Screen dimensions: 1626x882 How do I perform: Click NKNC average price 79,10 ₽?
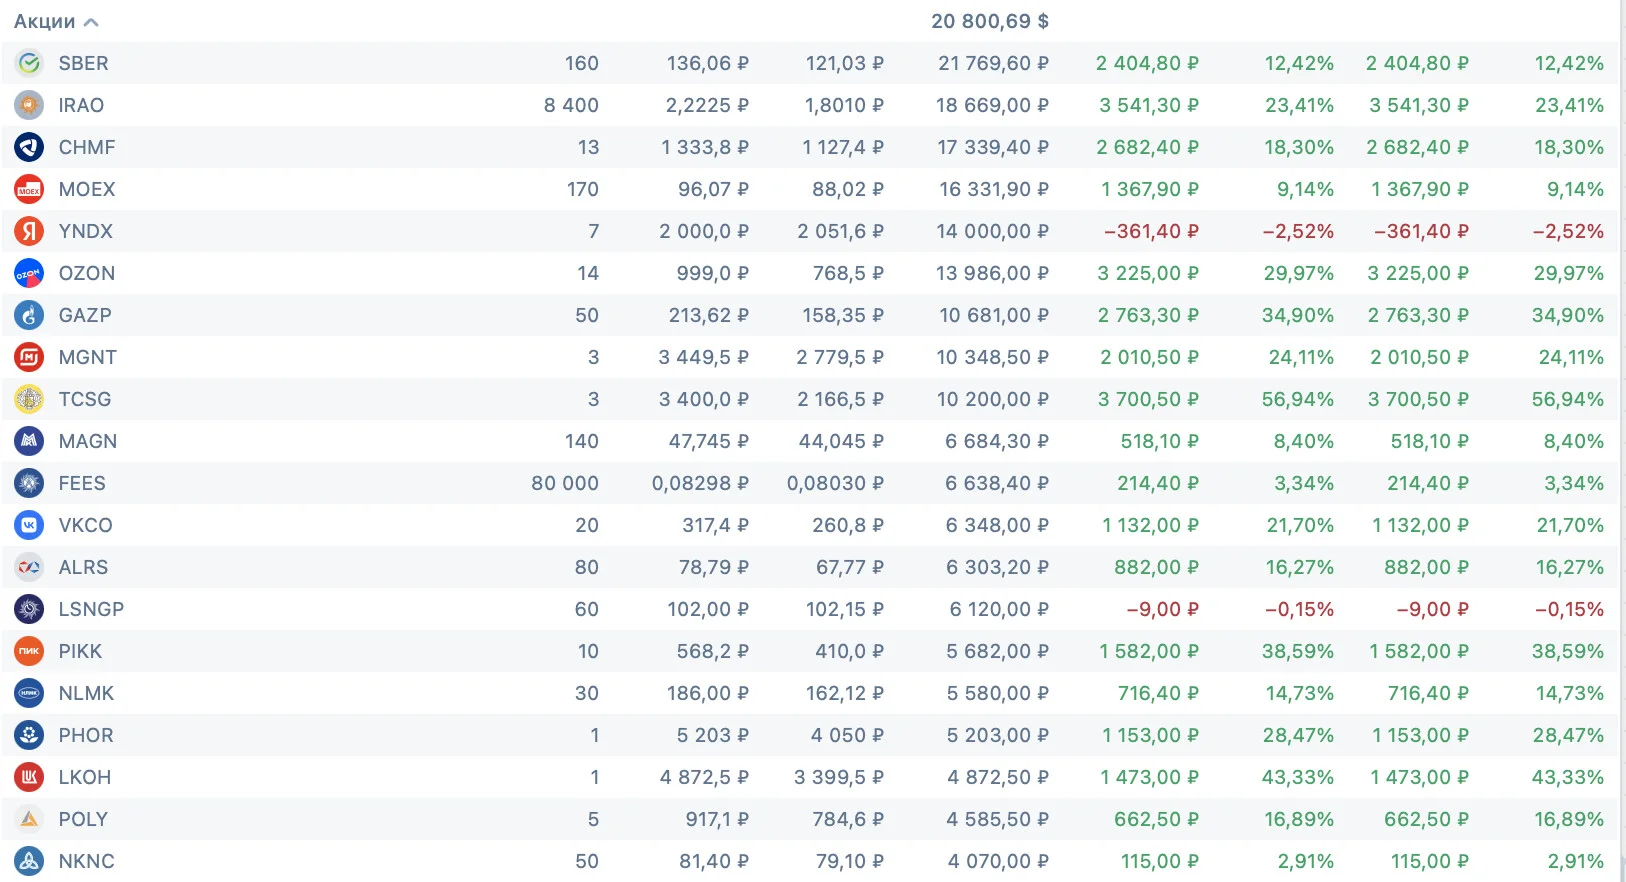[850, 861]
